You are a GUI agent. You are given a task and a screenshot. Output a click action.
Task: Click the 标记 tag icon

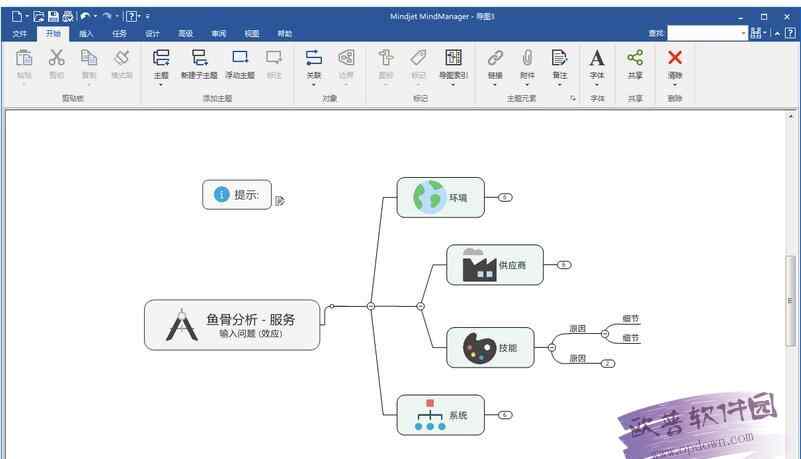click(418, 58)
